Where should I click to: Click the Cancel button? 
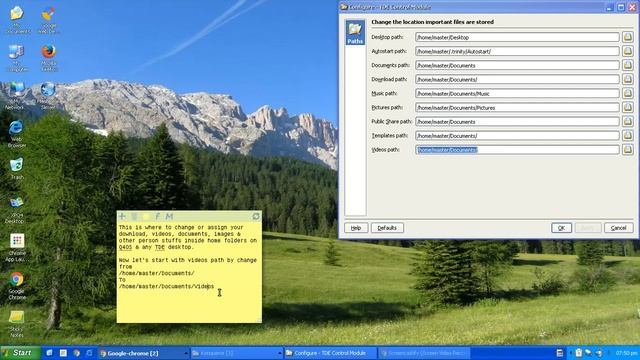[x=618, y=228]
